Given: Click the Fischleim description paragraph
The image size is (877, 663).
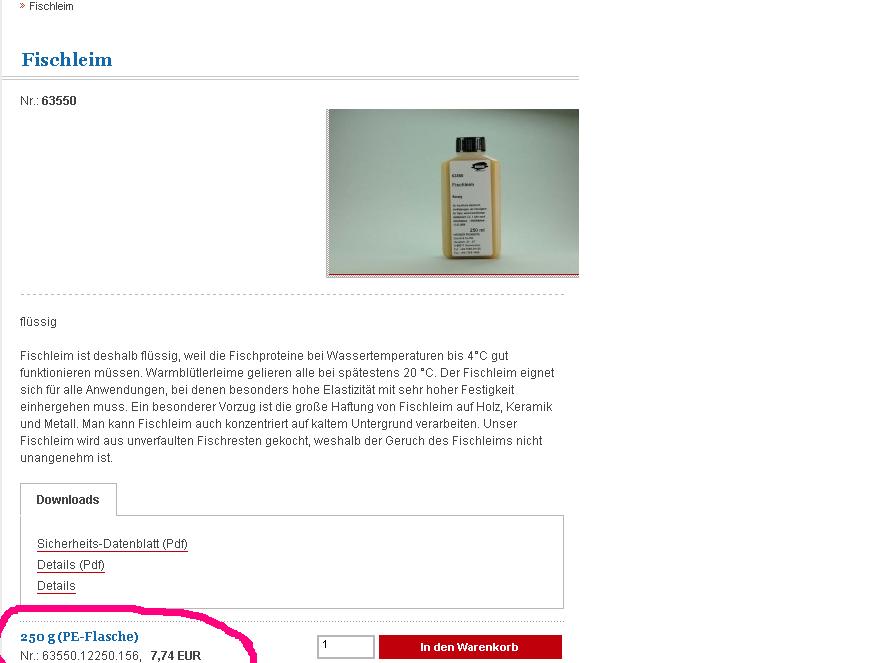Looking at the screenshot, I should (287, 407).
